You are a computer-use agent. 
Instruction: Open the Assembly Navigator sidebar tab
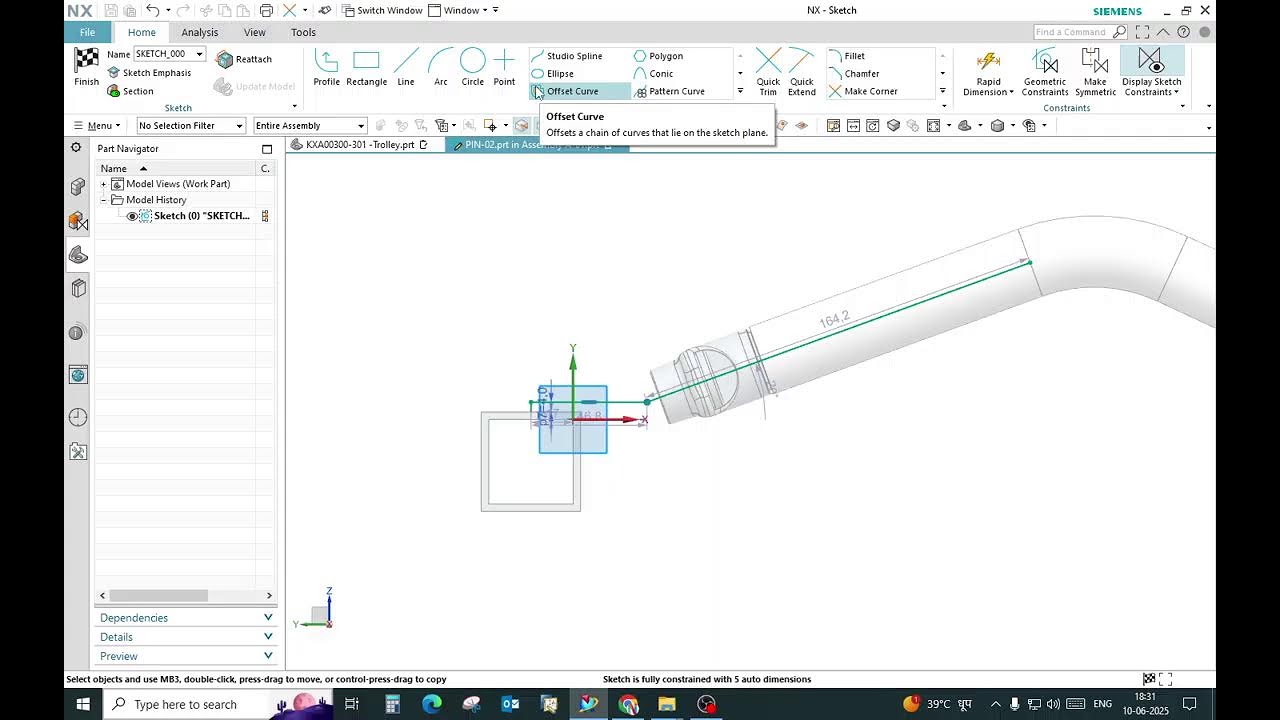coord(78,187)
